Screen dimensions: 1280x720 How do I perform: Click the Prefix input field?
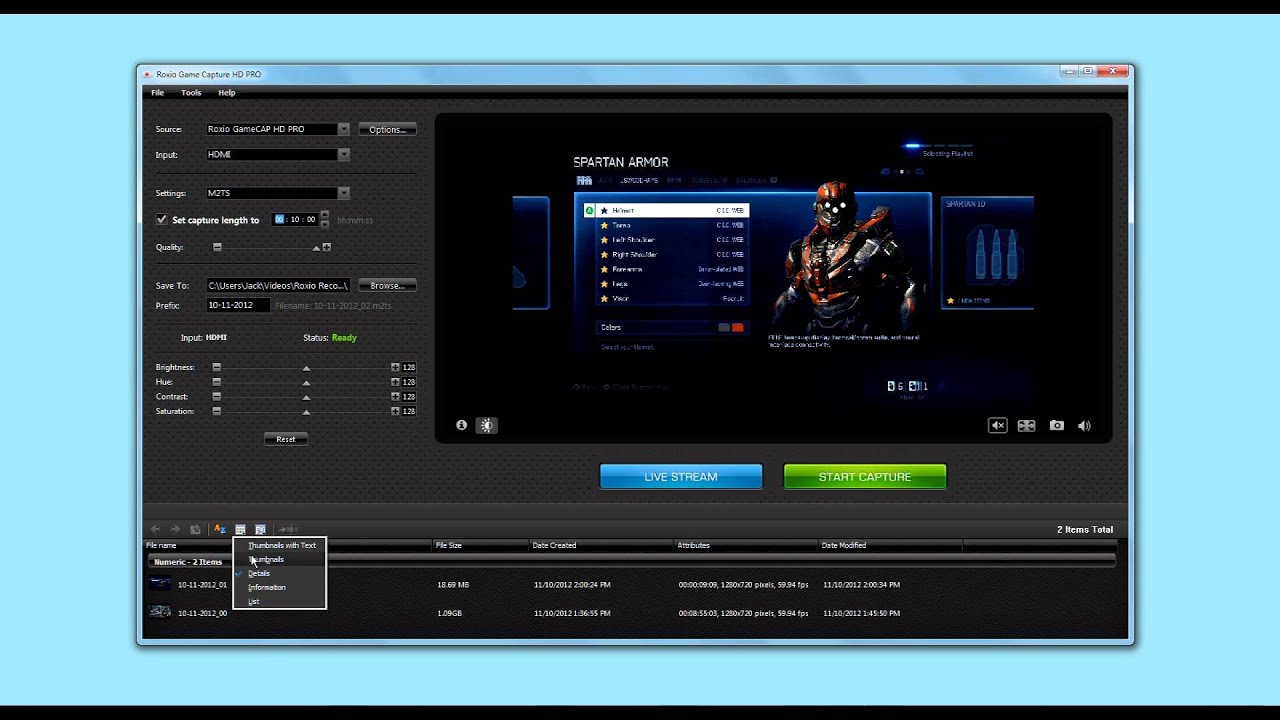click(x=237, y=305)
